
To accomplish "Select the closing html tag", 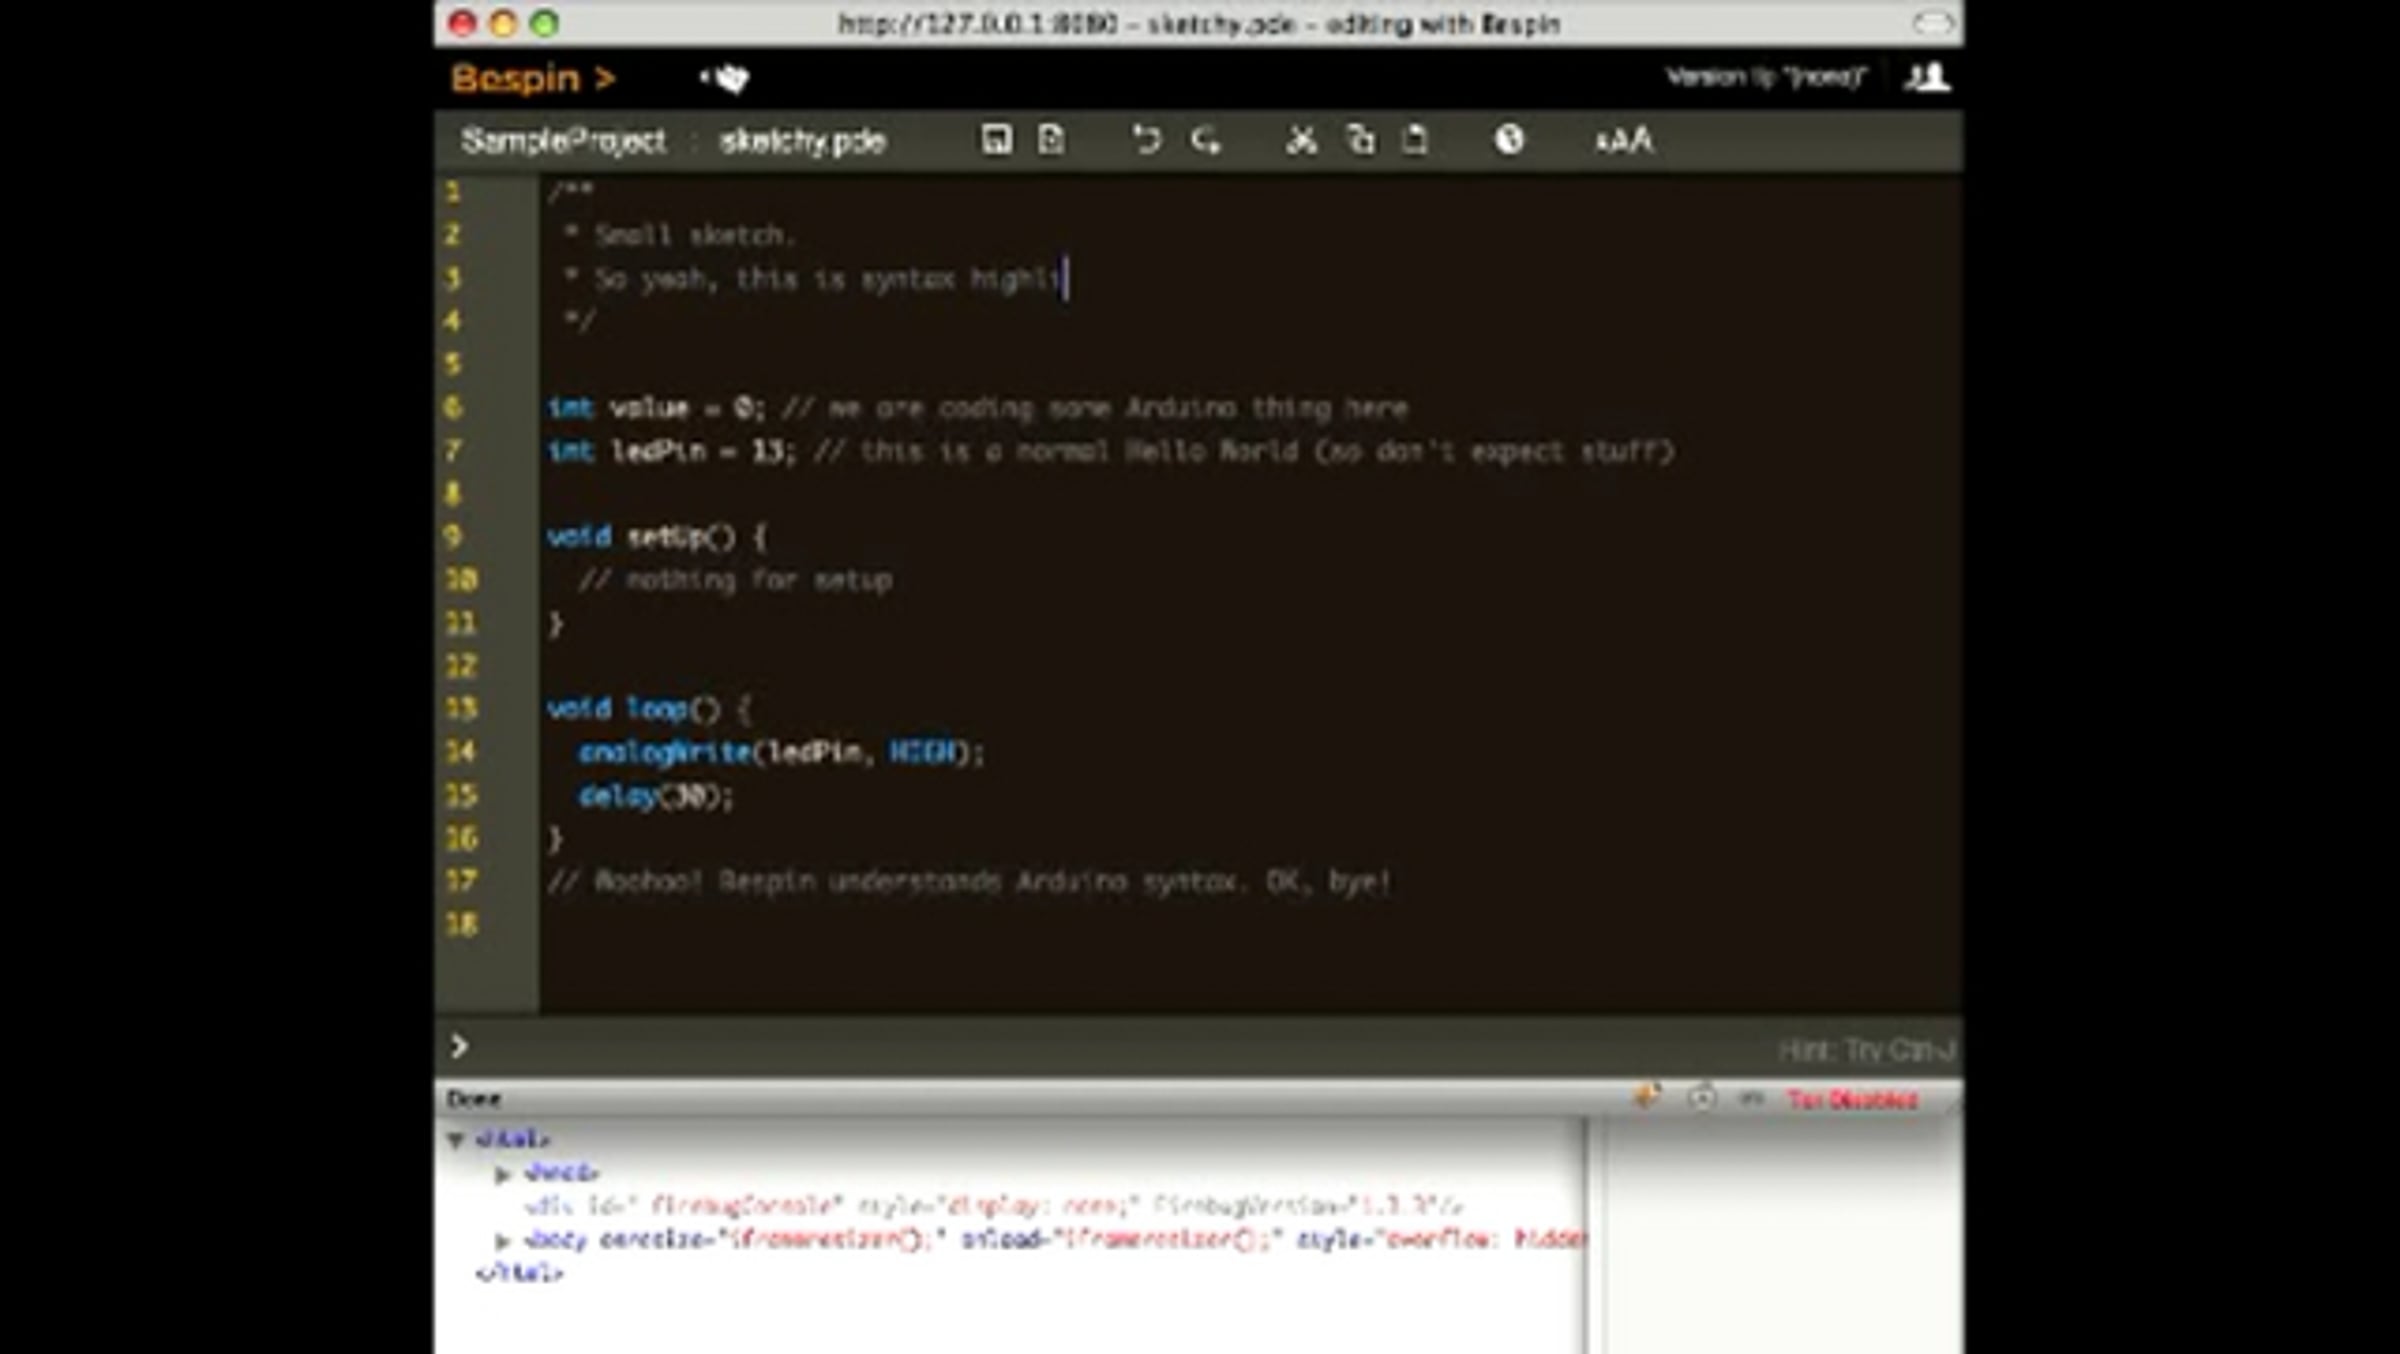I will [x=520, y=1273].
